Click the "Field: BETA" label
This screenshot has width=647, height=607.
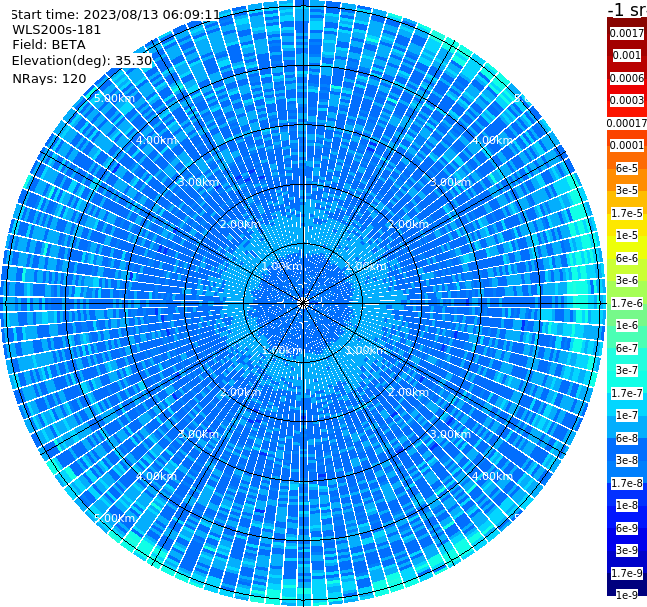49,45
